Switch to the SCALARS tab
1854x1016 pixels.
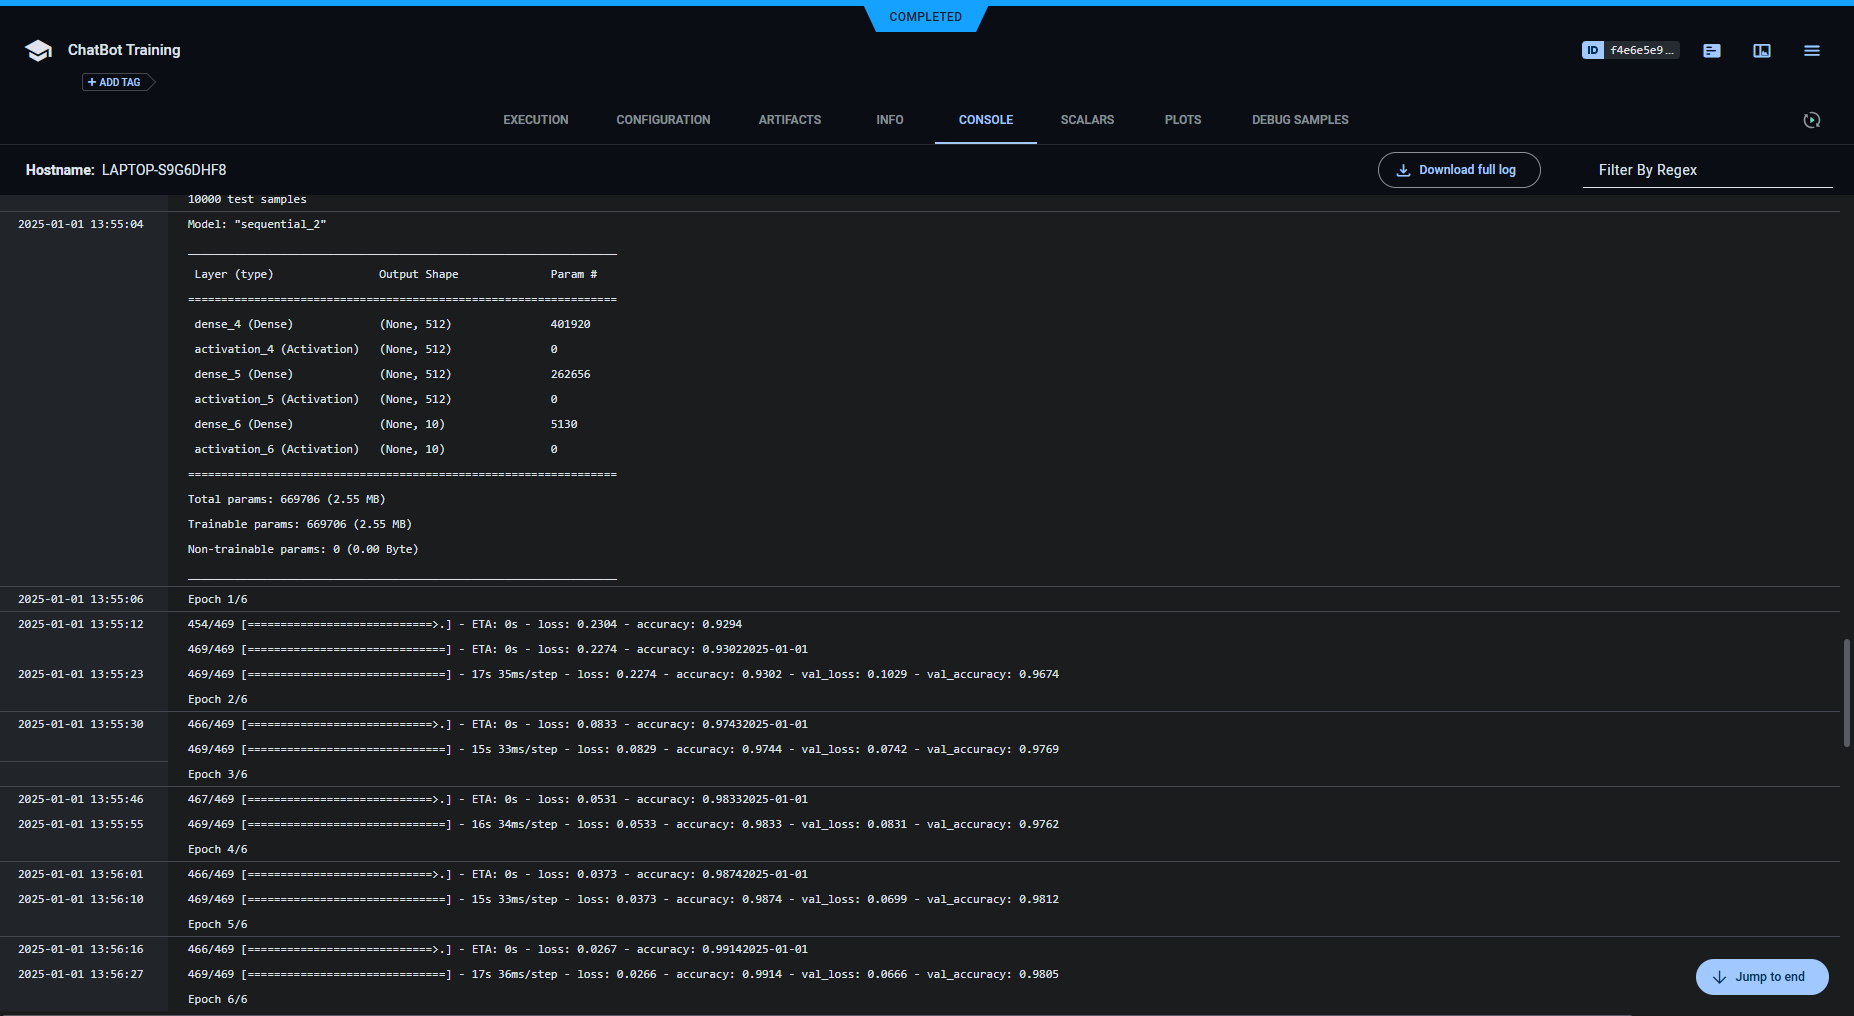[x=1087, y=120]
